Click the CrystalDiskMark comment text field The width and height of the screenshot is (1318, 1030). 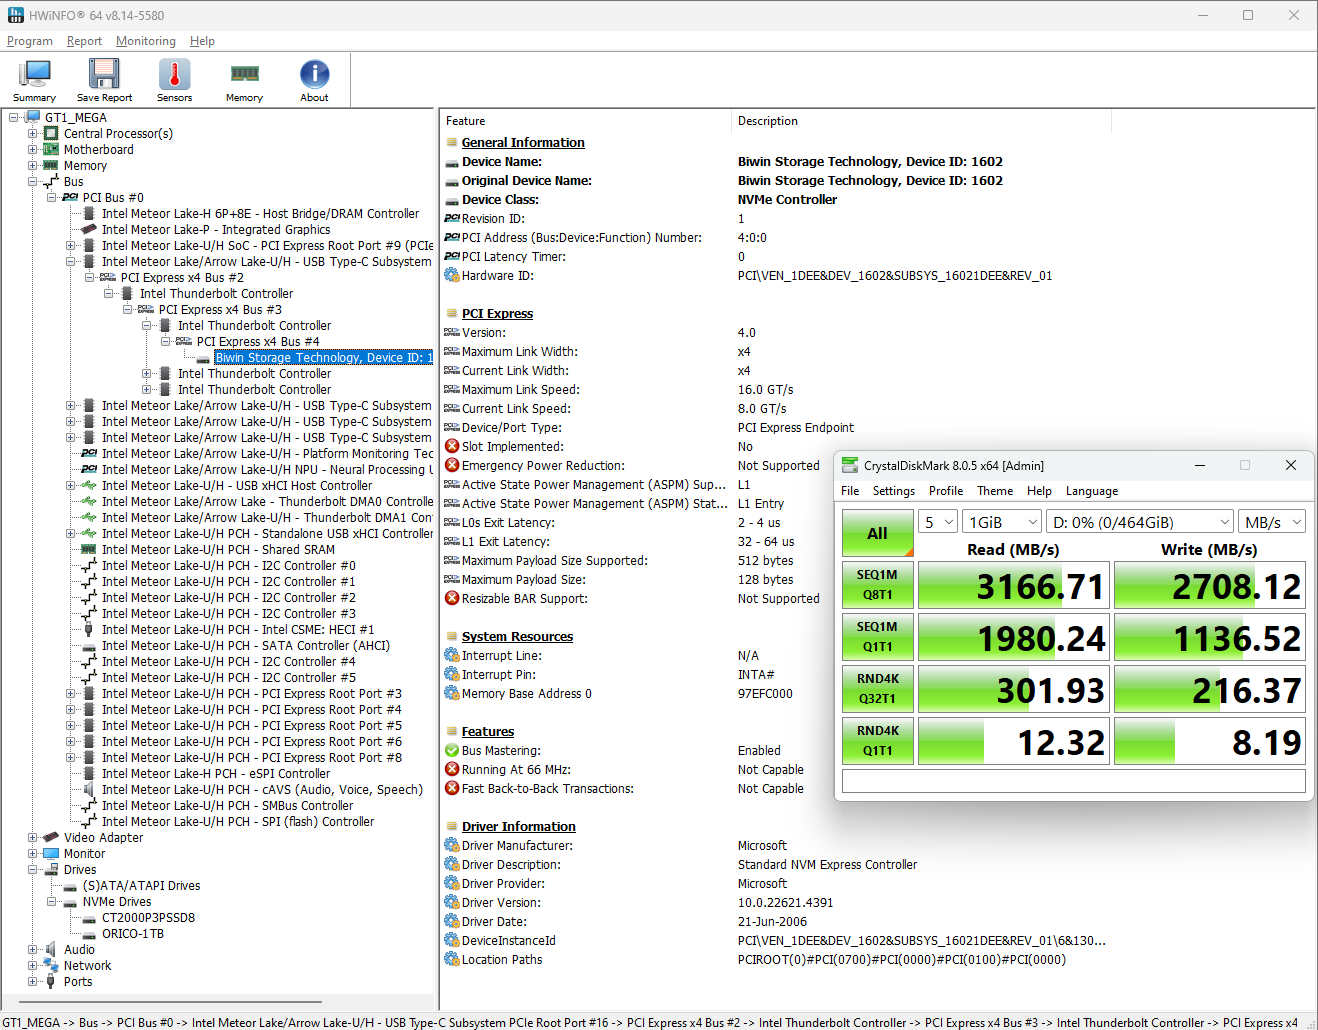pyautogui.click(x=1074, y=781)
